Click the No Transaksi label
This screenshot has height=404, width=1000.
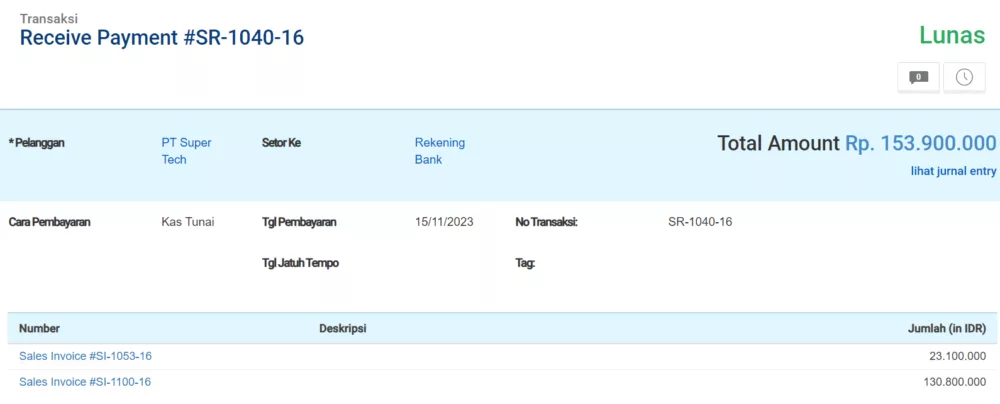click(x=546, y=222)
